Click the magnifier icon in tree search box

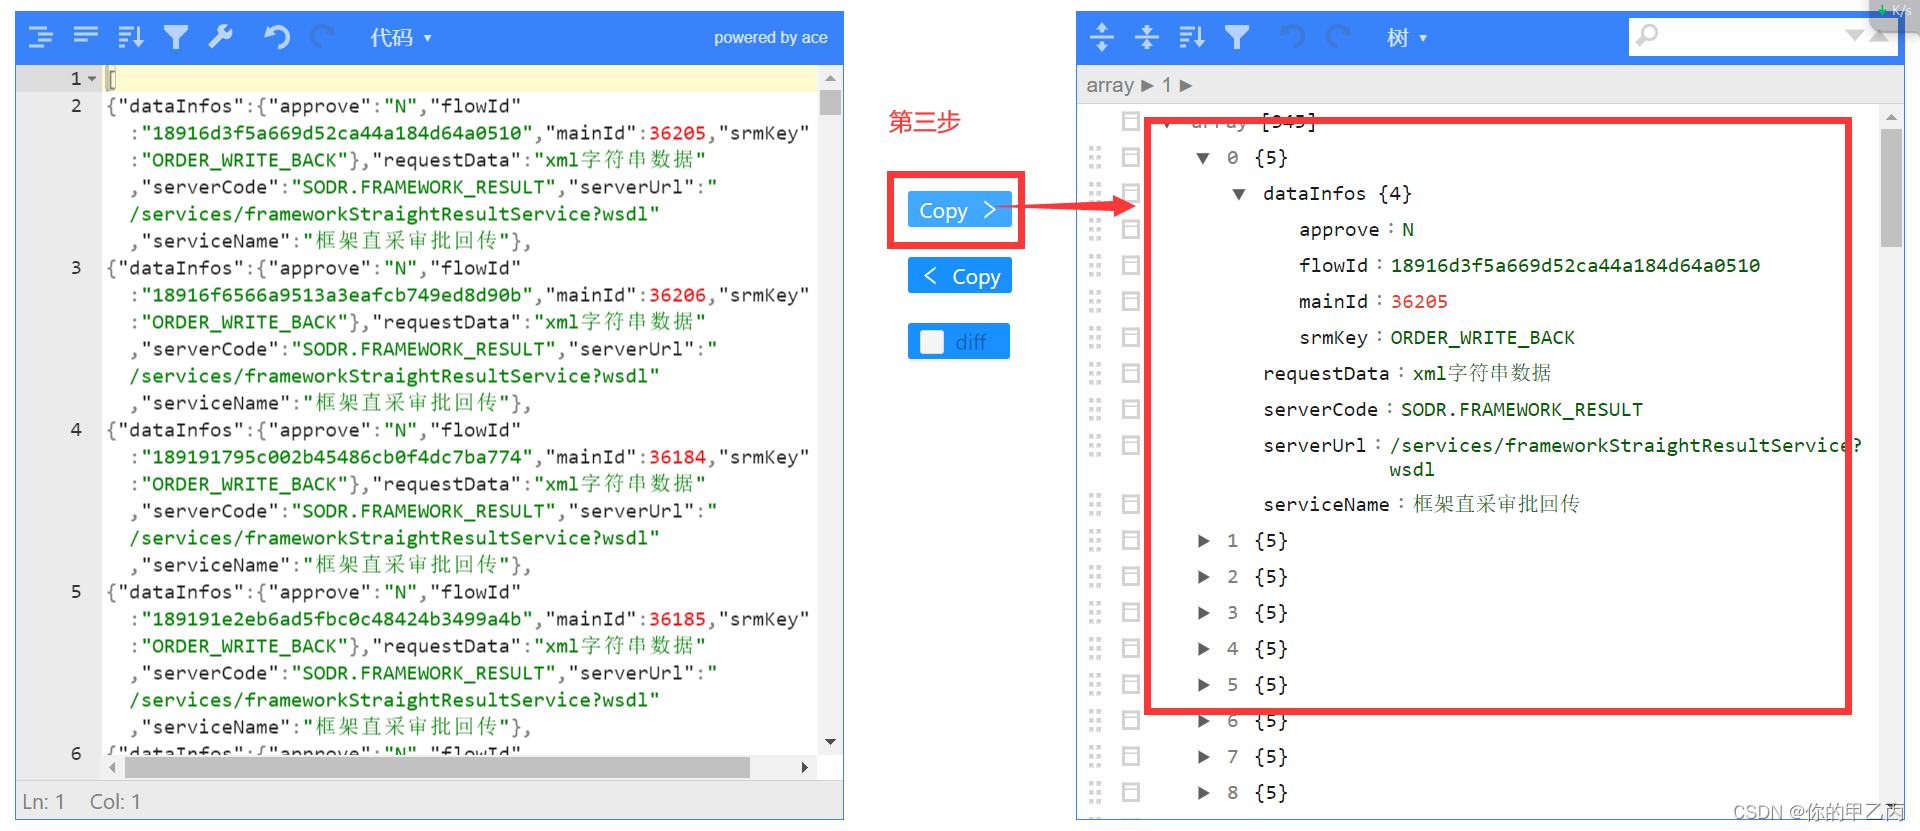[1647, 36]
